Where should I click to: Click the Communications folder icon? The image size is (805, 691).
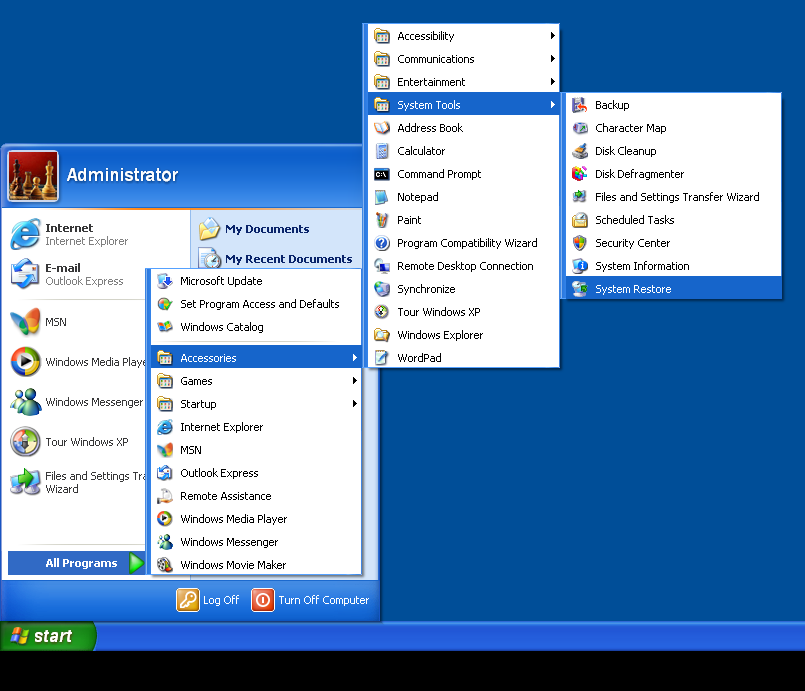tap(382, 59)
